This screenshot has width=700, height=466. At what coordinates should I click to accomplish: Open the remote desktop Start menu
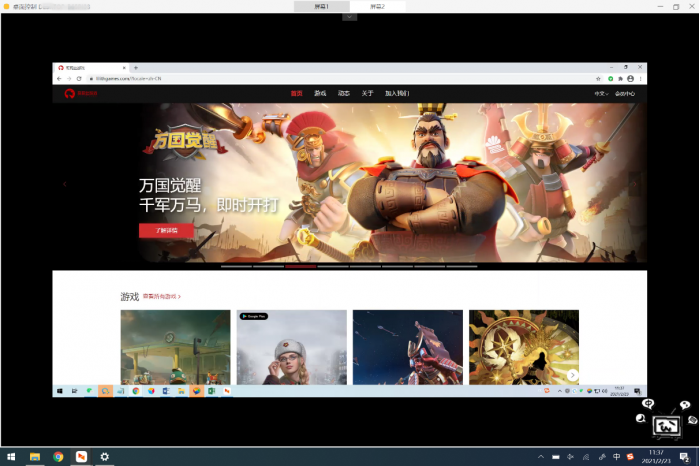click(59, 391)
